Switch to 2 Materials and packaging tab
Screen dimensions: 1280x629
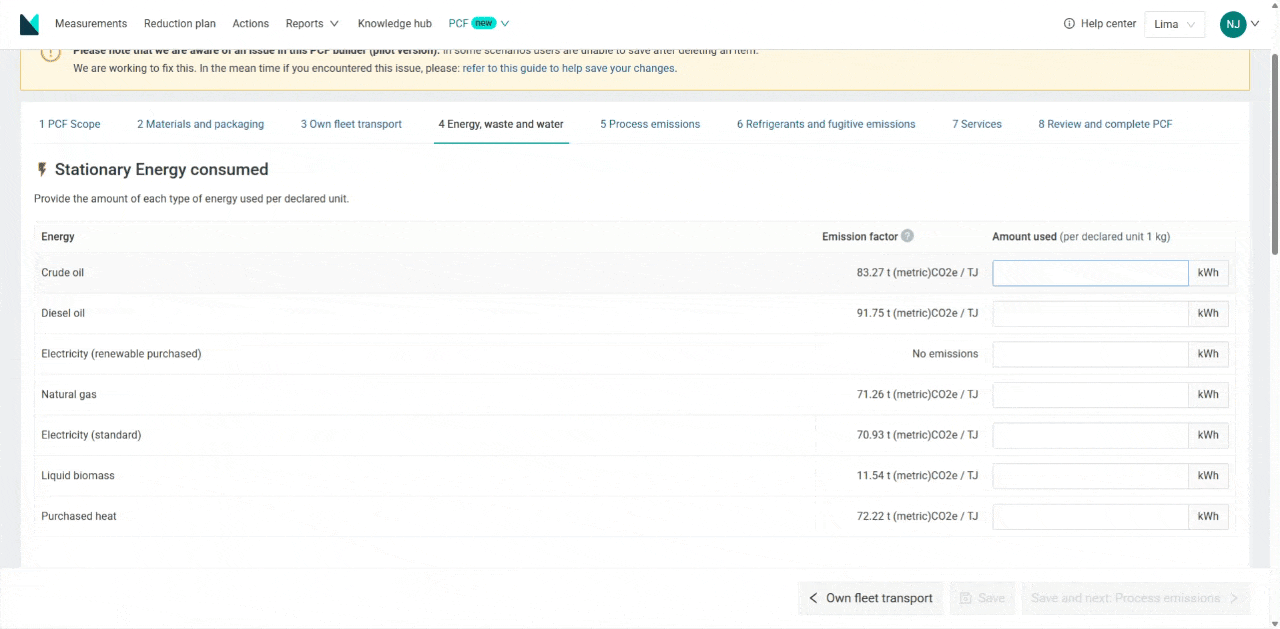(x=201, y=124)
